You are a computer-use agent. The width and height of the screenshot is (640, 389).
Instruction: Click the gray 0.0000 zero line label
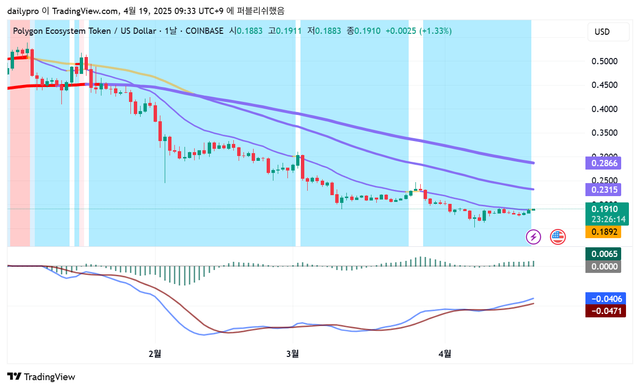tap(603, 267)
